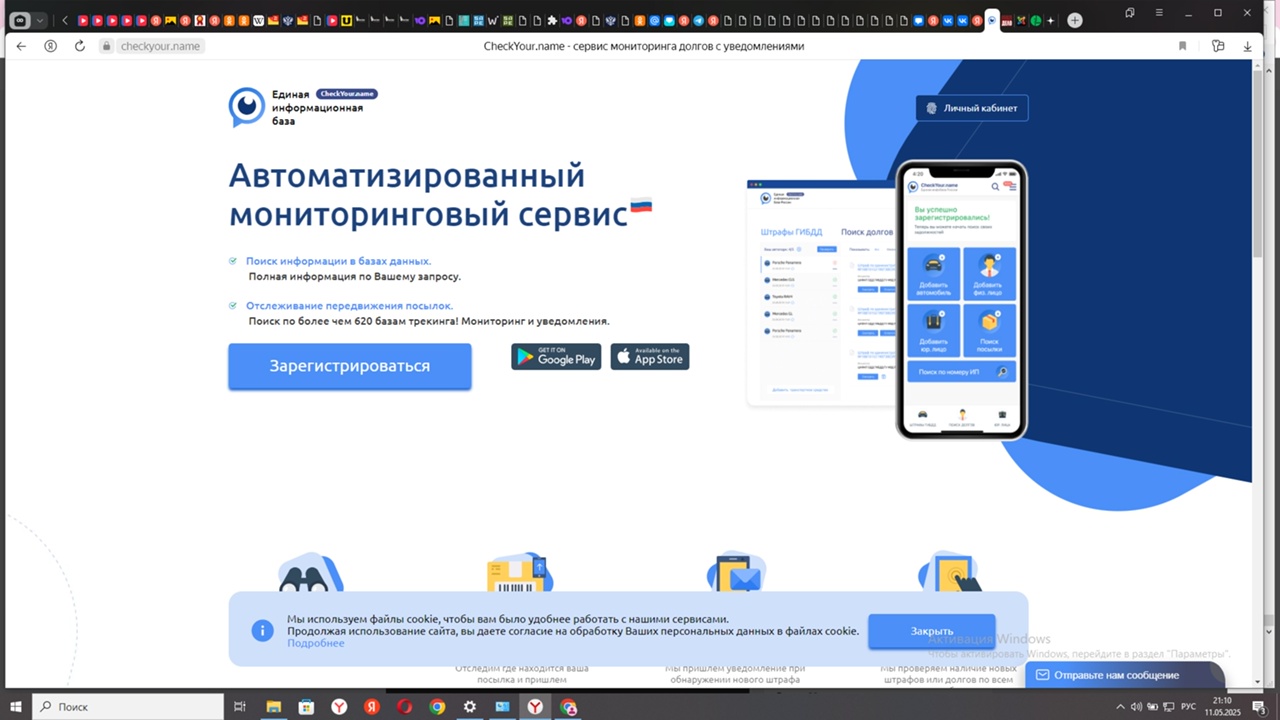
Task: Click the barcode package feature icon
Action: pos(520,573)
